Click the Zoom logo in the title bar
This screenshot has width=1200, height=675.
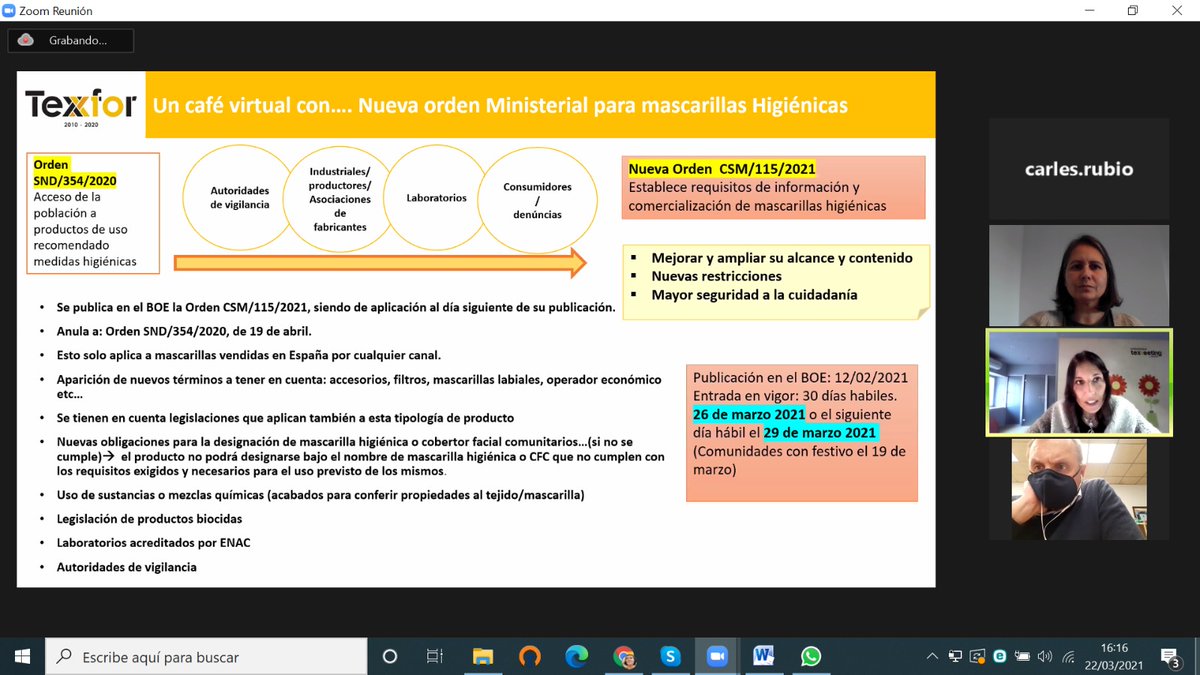click(11, 11)
